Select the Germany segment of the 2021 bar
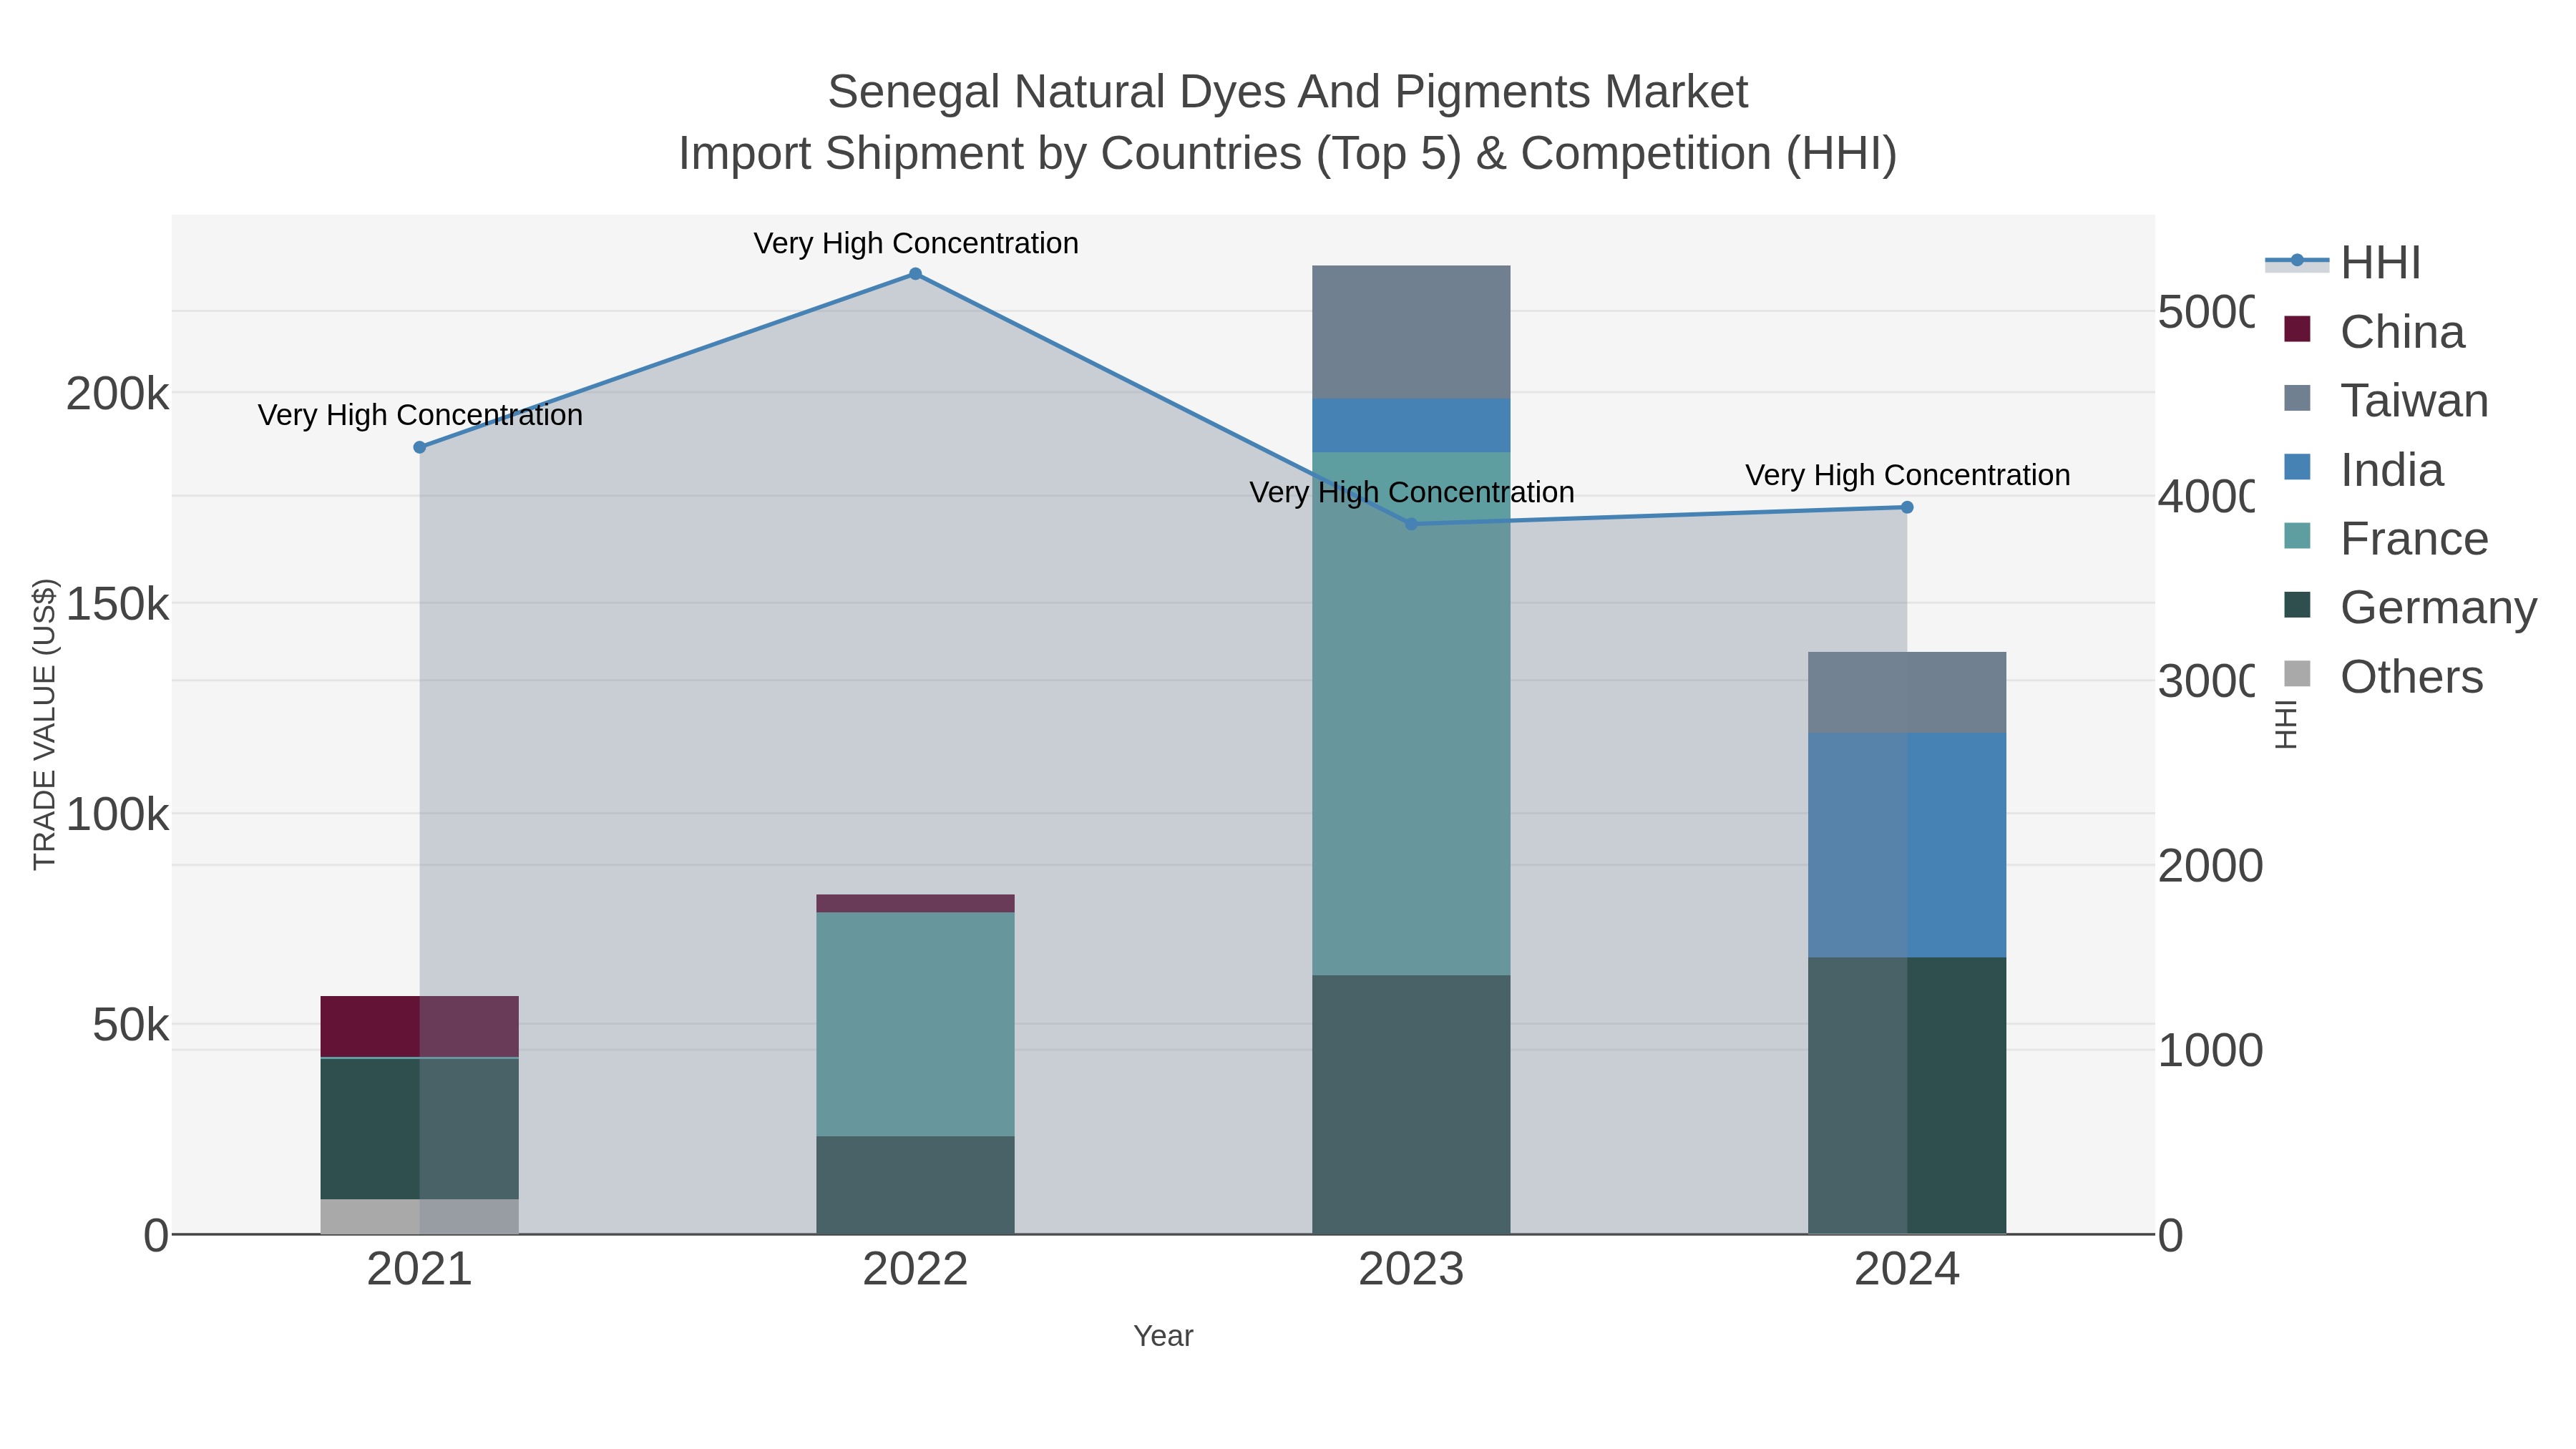 pos(419,1129)
